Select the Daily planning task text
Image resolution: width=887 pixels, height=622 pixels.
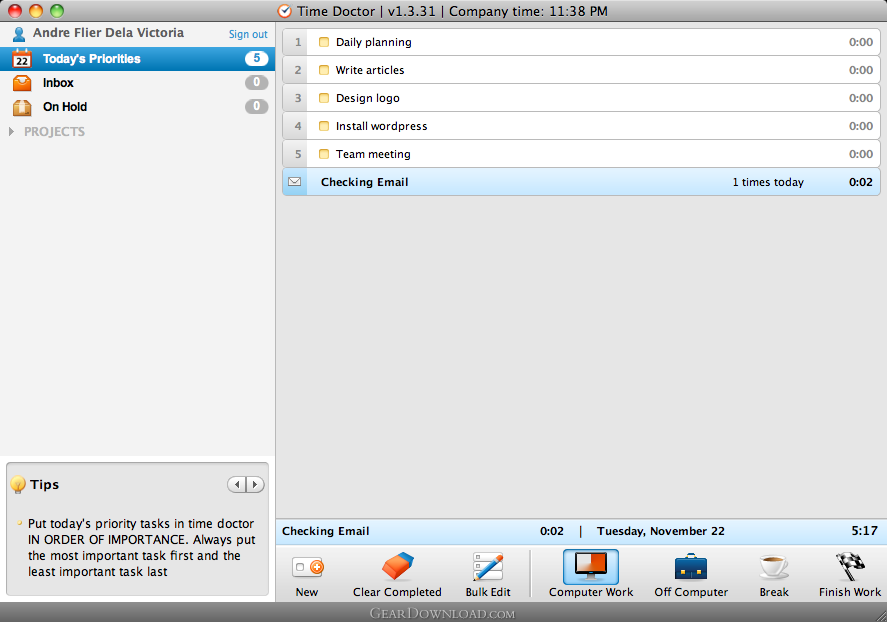coord(373,42)
